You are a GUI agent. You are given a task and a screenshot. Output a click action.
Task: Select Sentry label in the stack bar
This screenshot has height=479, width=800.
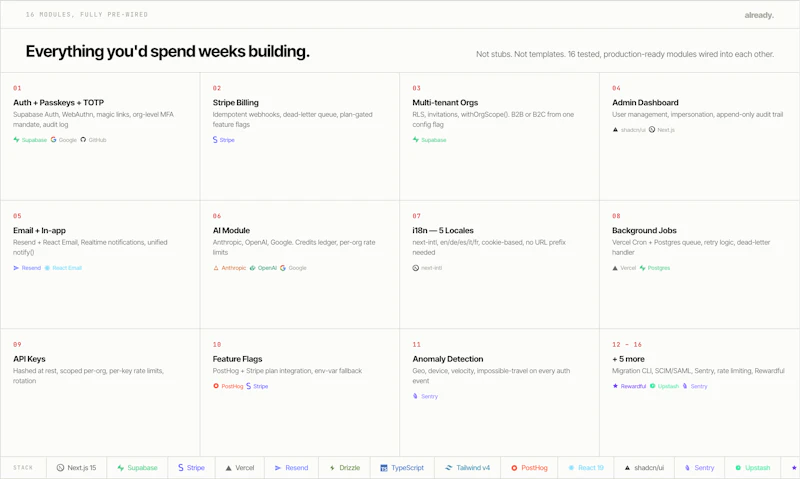704,468
